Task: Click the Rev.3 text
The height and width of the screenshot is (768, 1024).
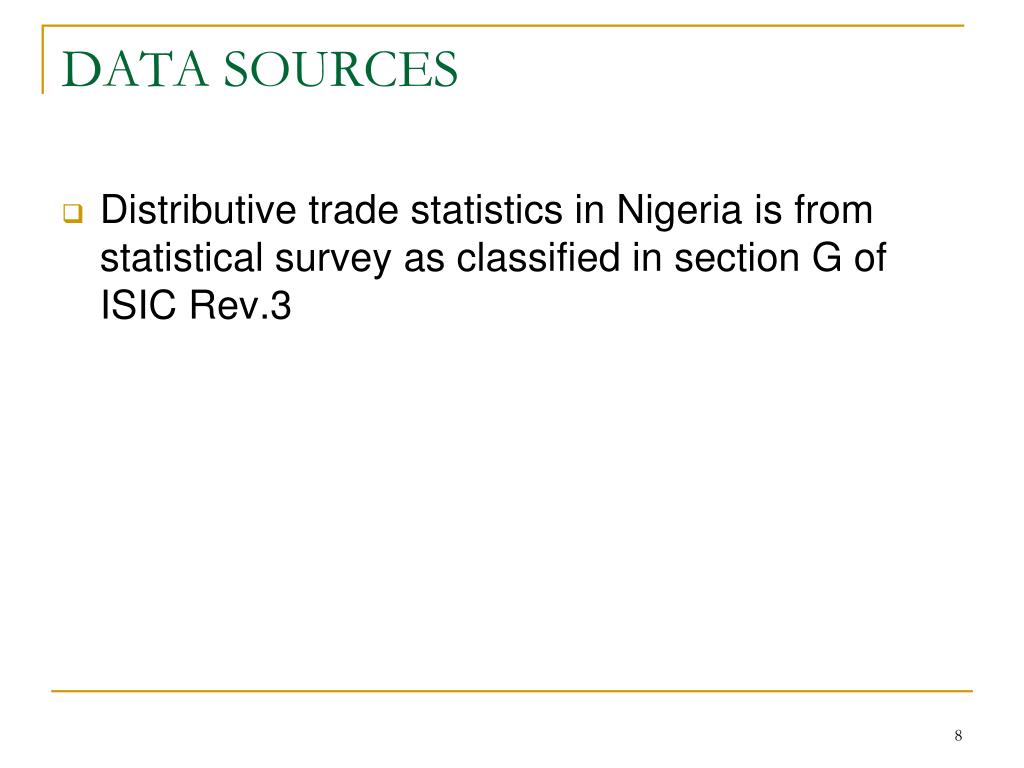Action: point(240,305)
